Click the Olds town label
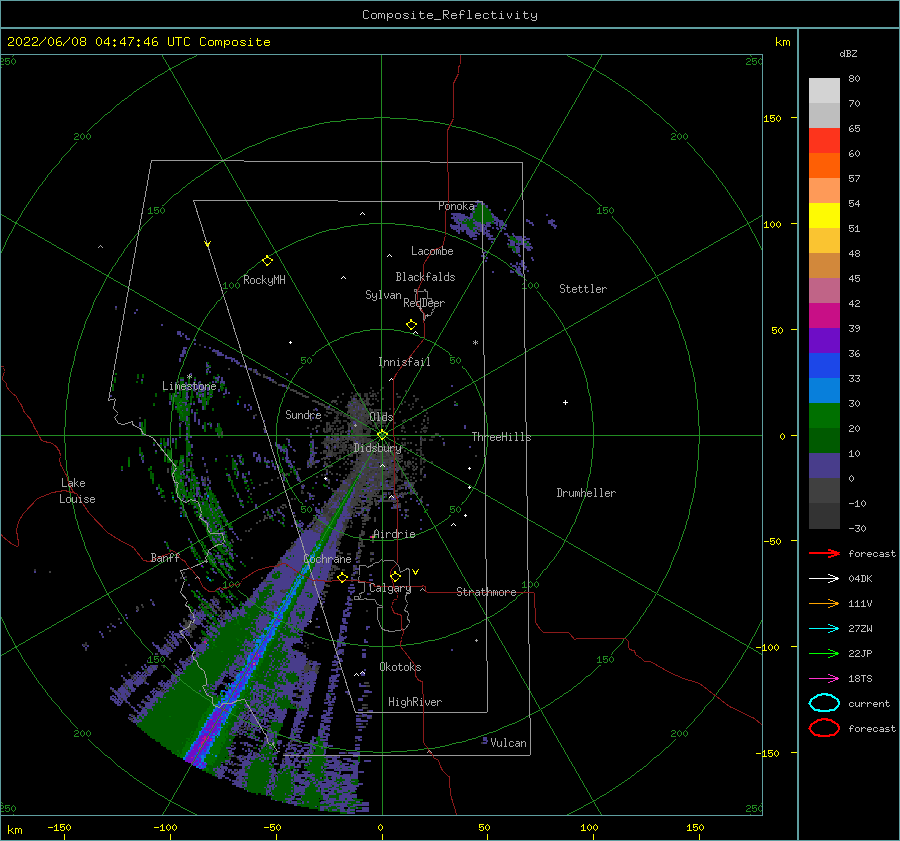900x841 pixels. [x=381, y=417]
